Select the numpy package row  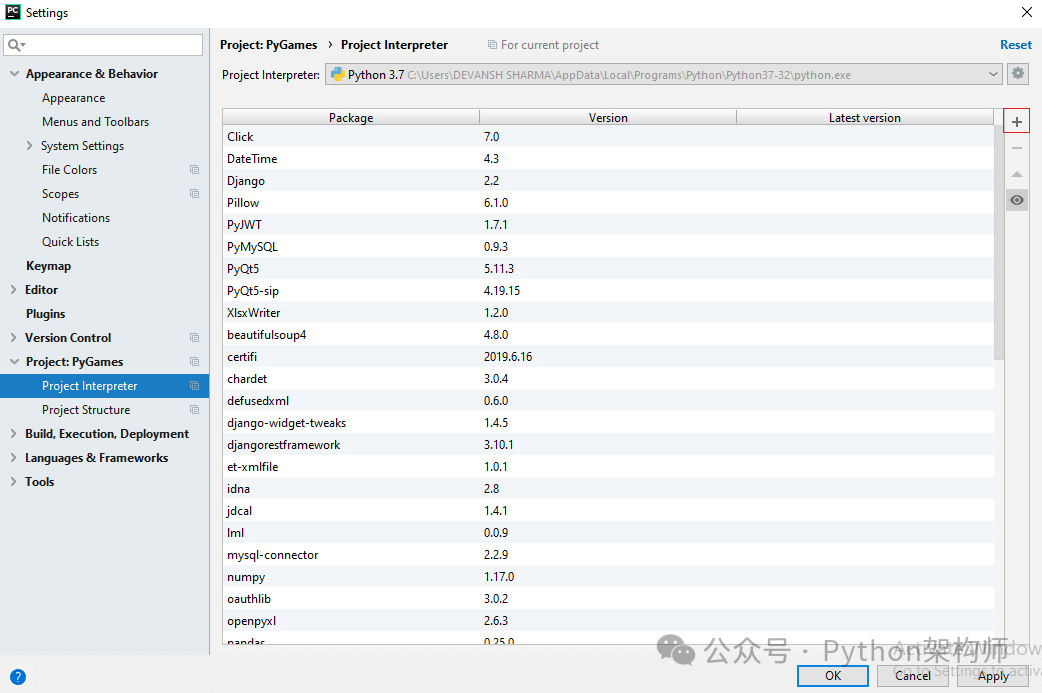coord(608,577)
